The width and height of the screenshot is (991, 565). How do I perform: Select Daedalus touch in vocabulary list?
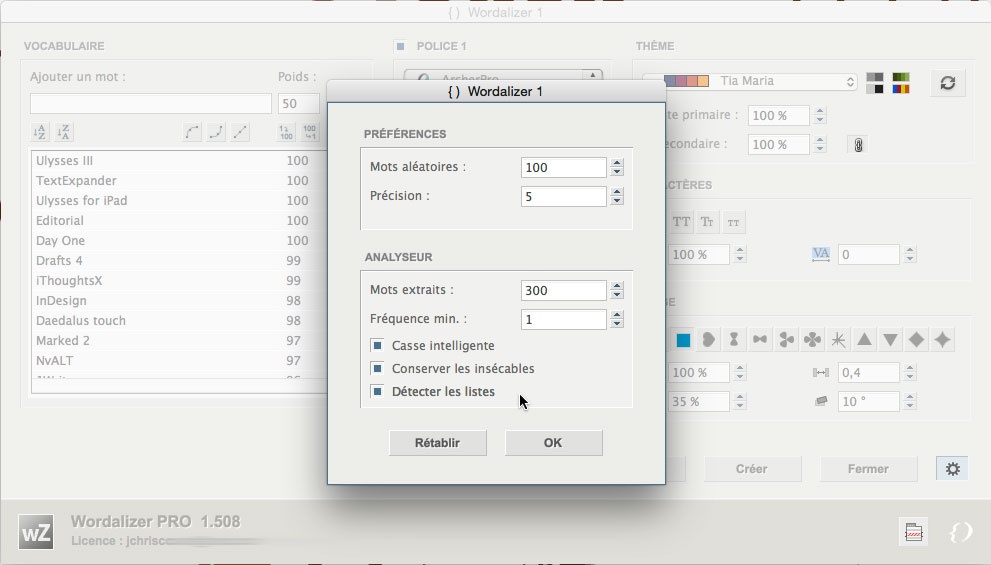coord(179,320)
